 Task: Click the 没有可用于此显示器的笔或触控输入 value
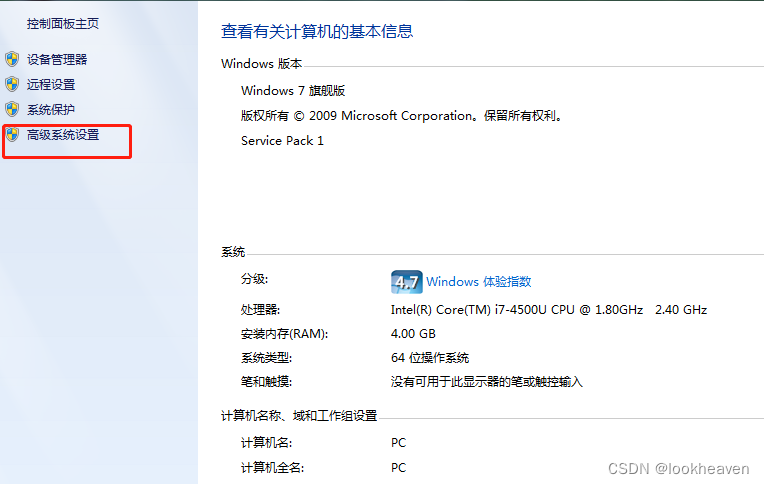click(487, 382)
